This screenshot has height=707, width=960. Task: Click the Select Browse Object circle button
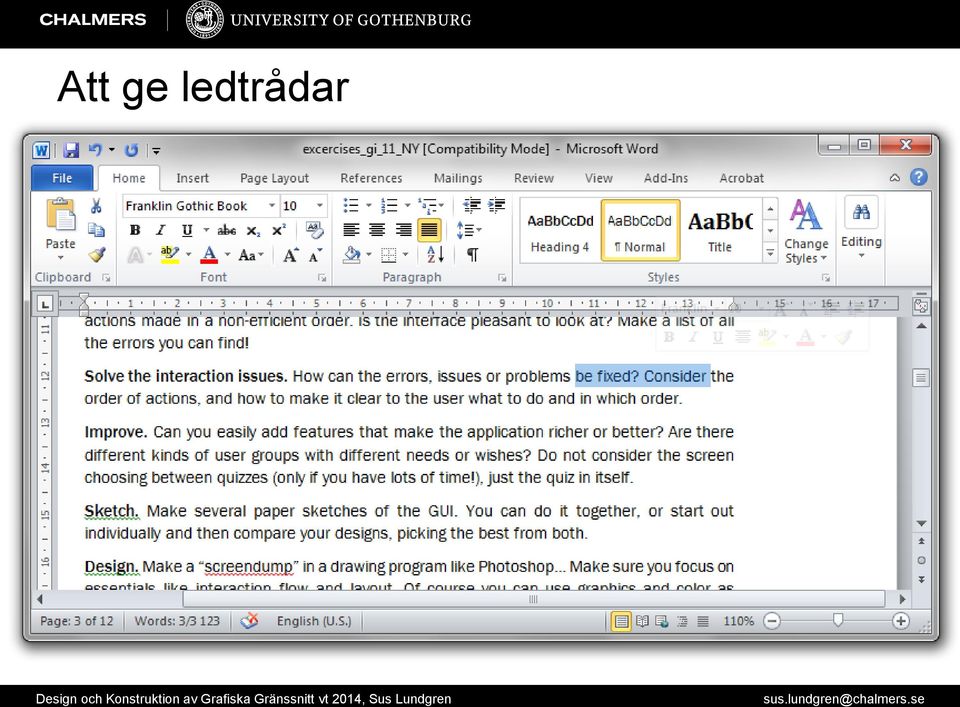(x=921, y=561)
